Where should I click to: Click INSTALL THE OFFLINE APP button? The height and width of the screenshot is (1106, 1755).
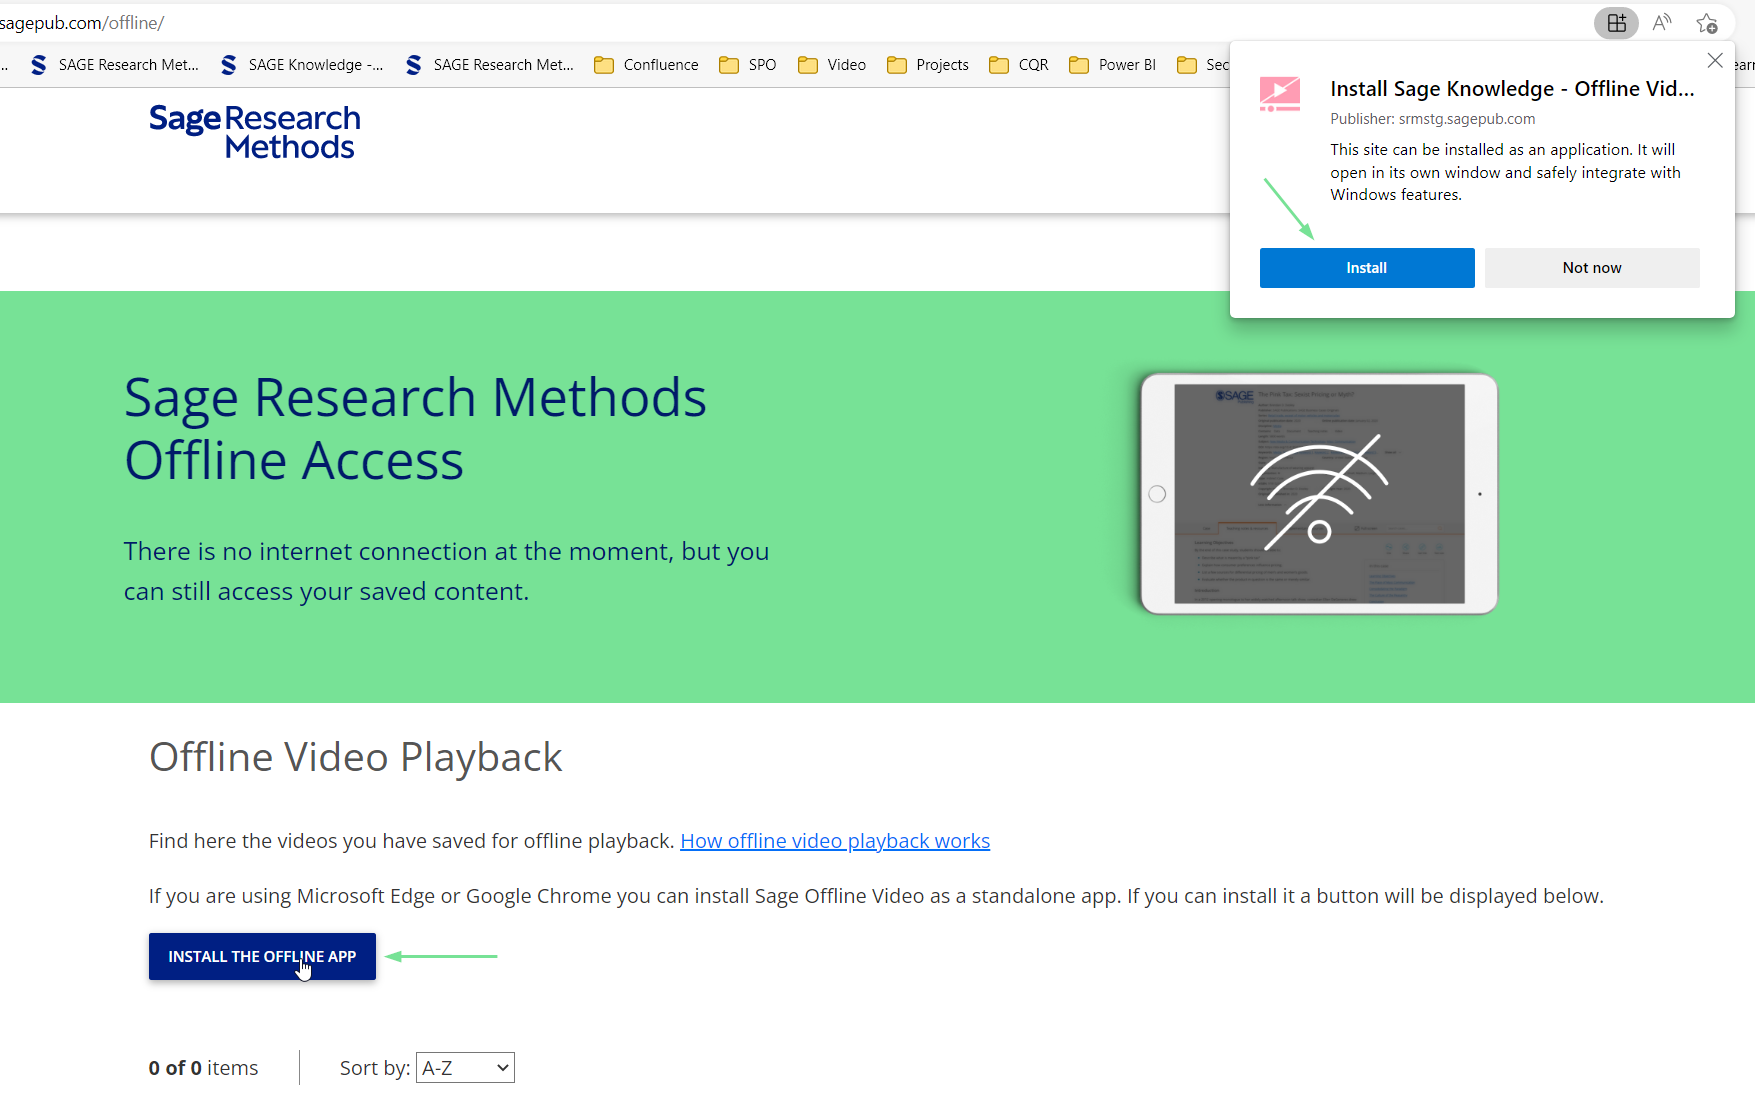[262, 957]
